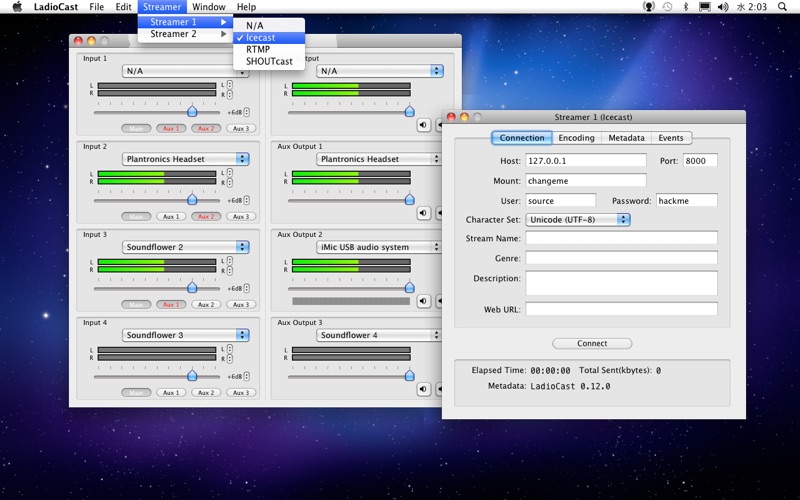
Task: Click the speaker icon in Aux Output 2
Action: click(x=423, y=301)
